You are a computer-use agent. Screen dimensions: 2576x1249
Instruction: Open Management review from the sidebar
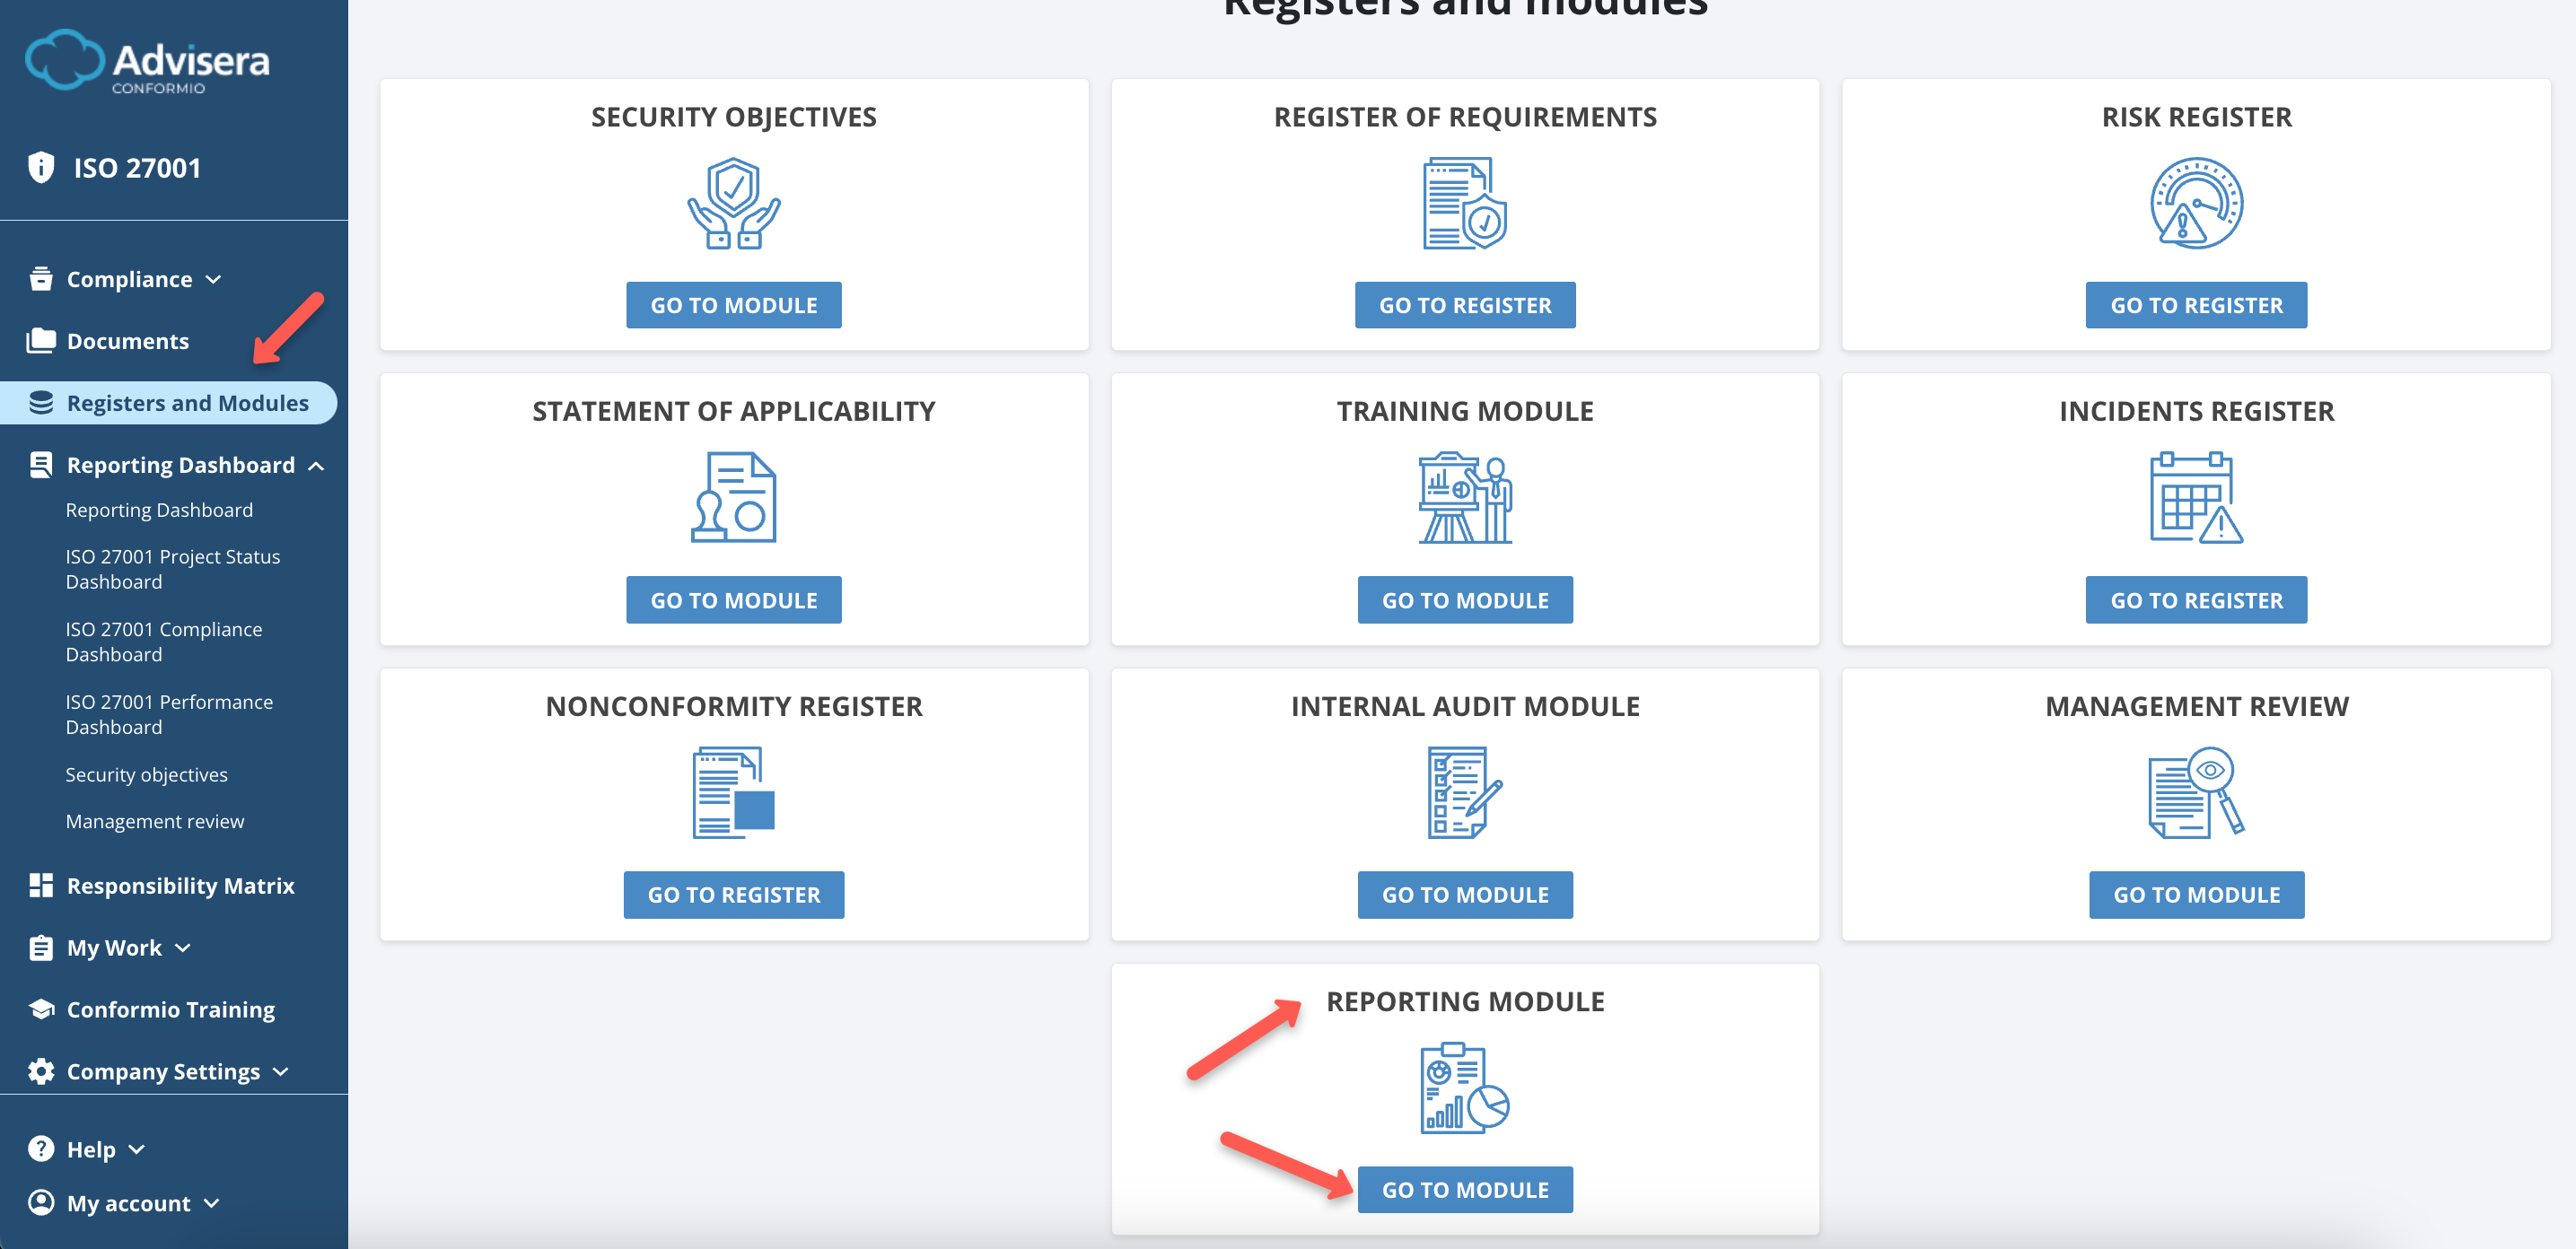154,821
